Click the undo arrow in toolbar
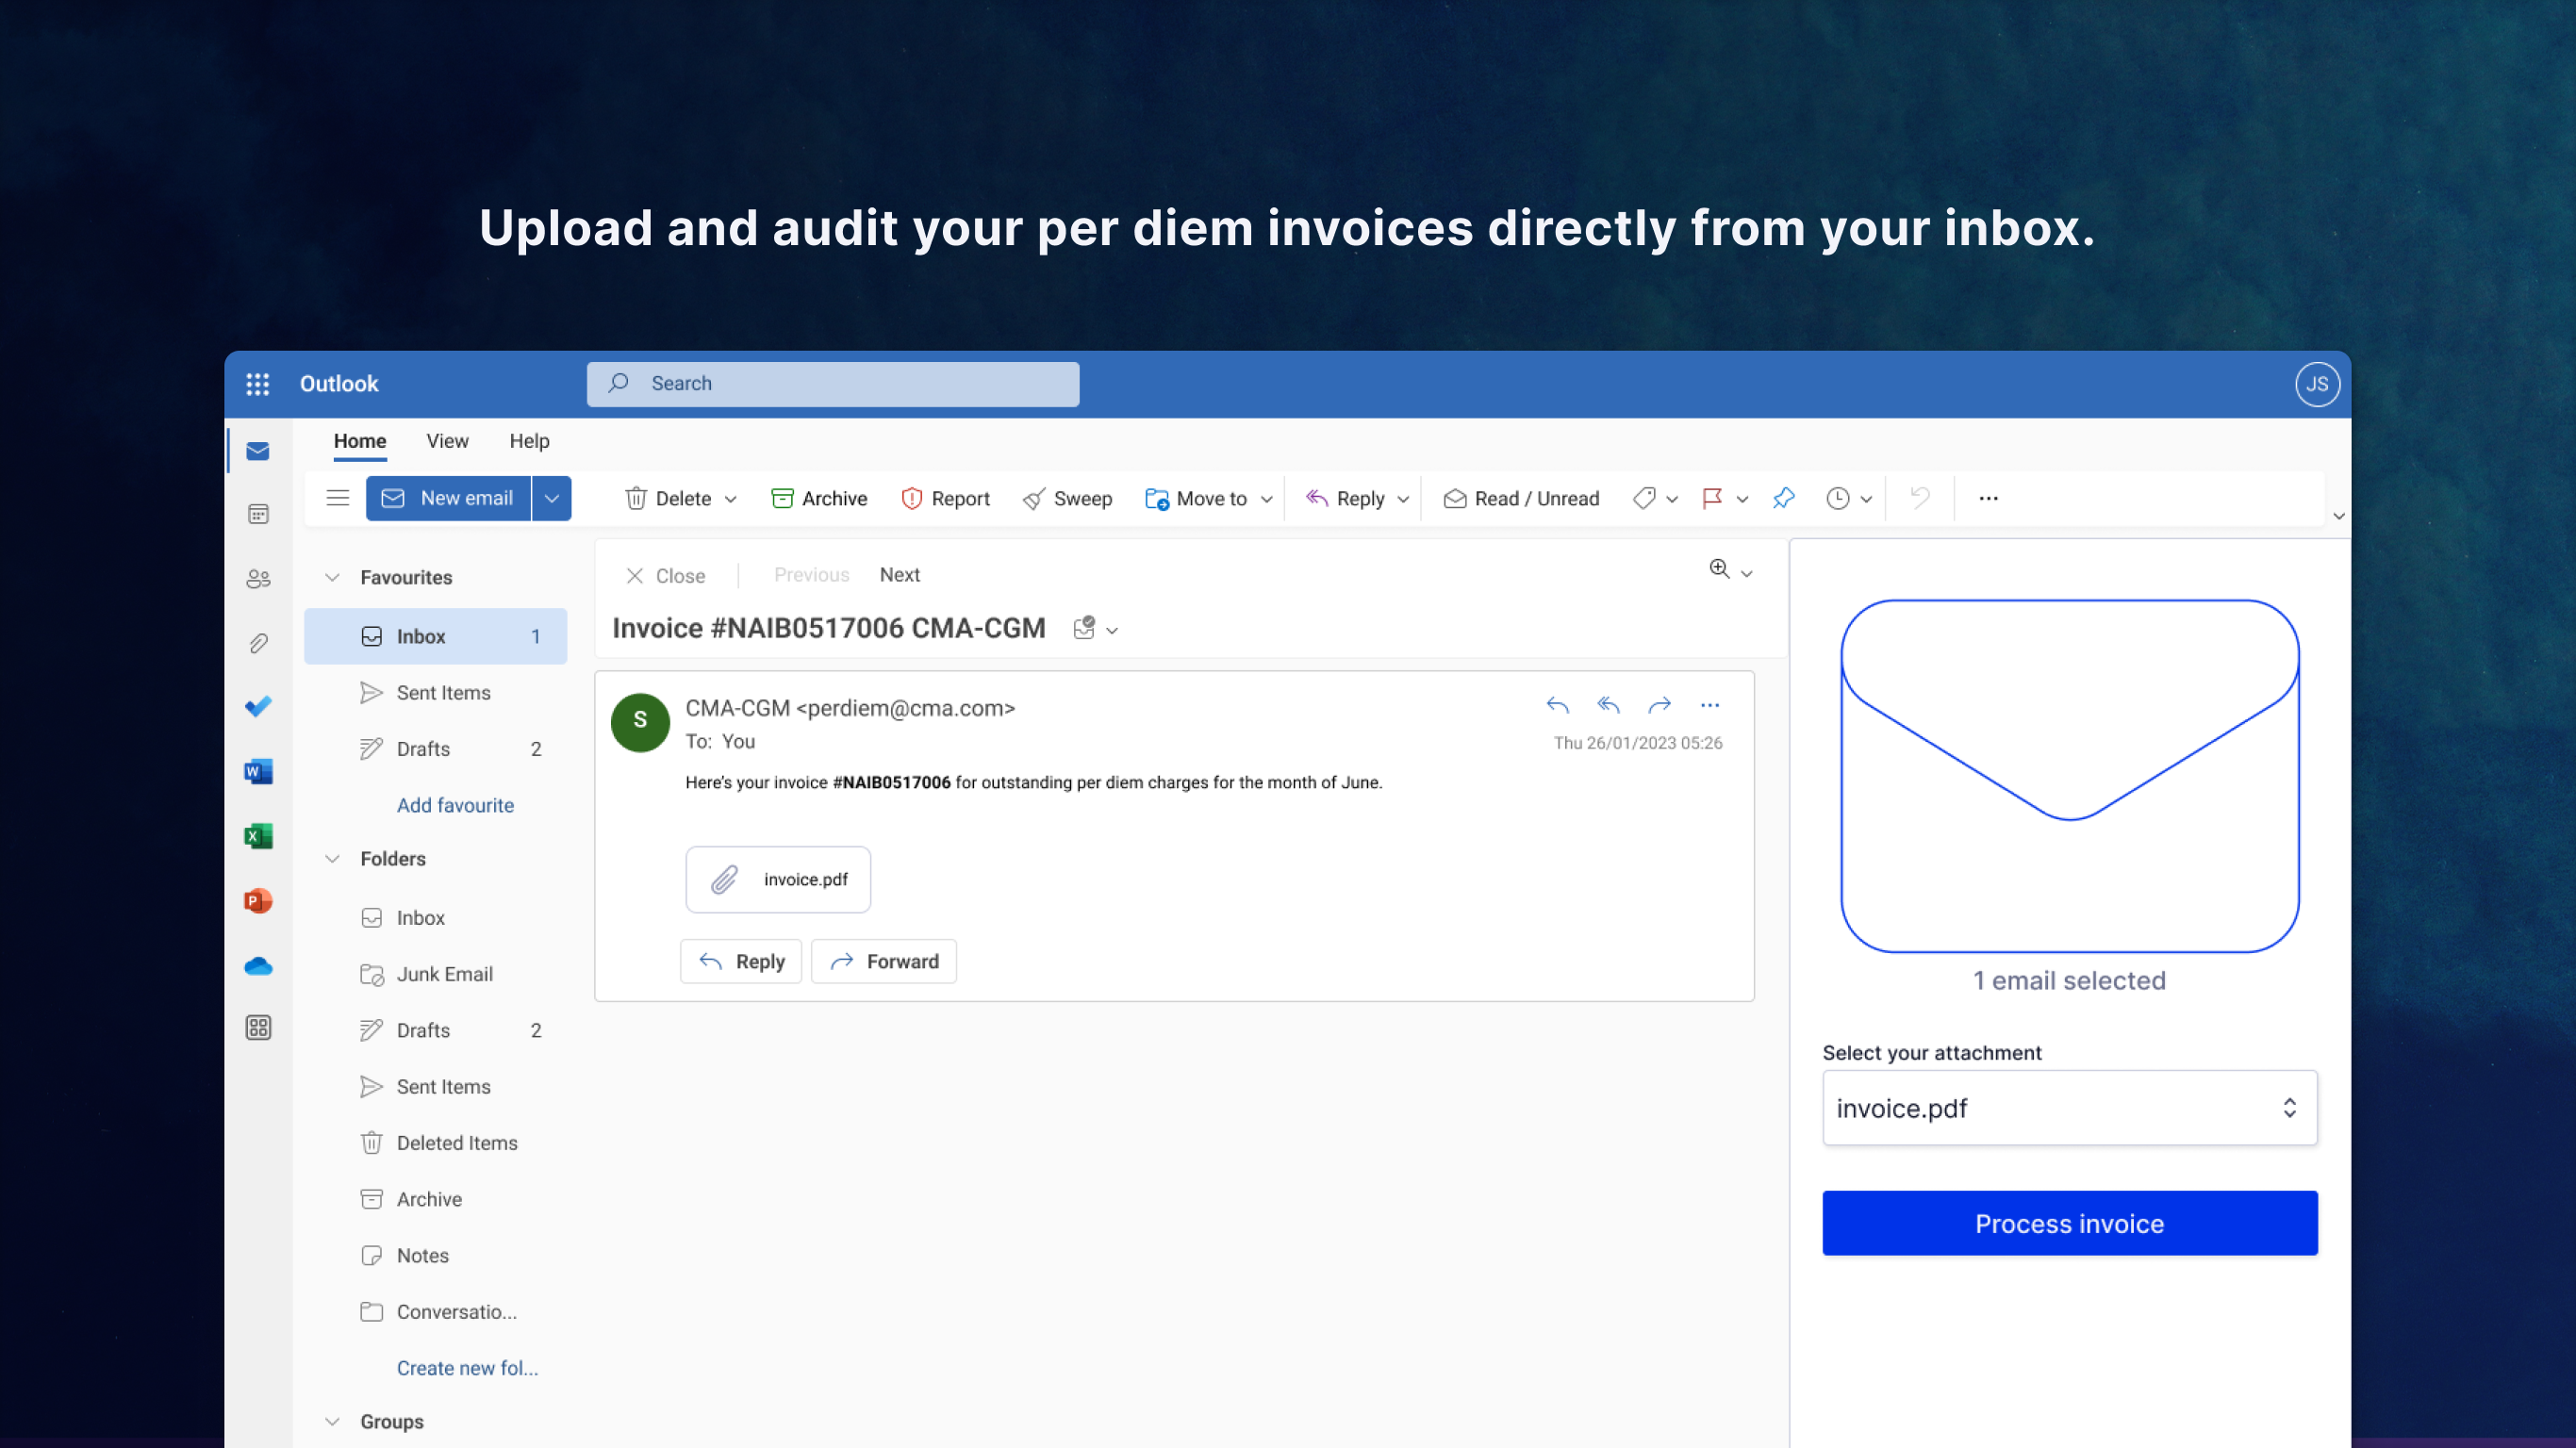Viewport: 2576px width, 1448px height. coord(1919,498)
